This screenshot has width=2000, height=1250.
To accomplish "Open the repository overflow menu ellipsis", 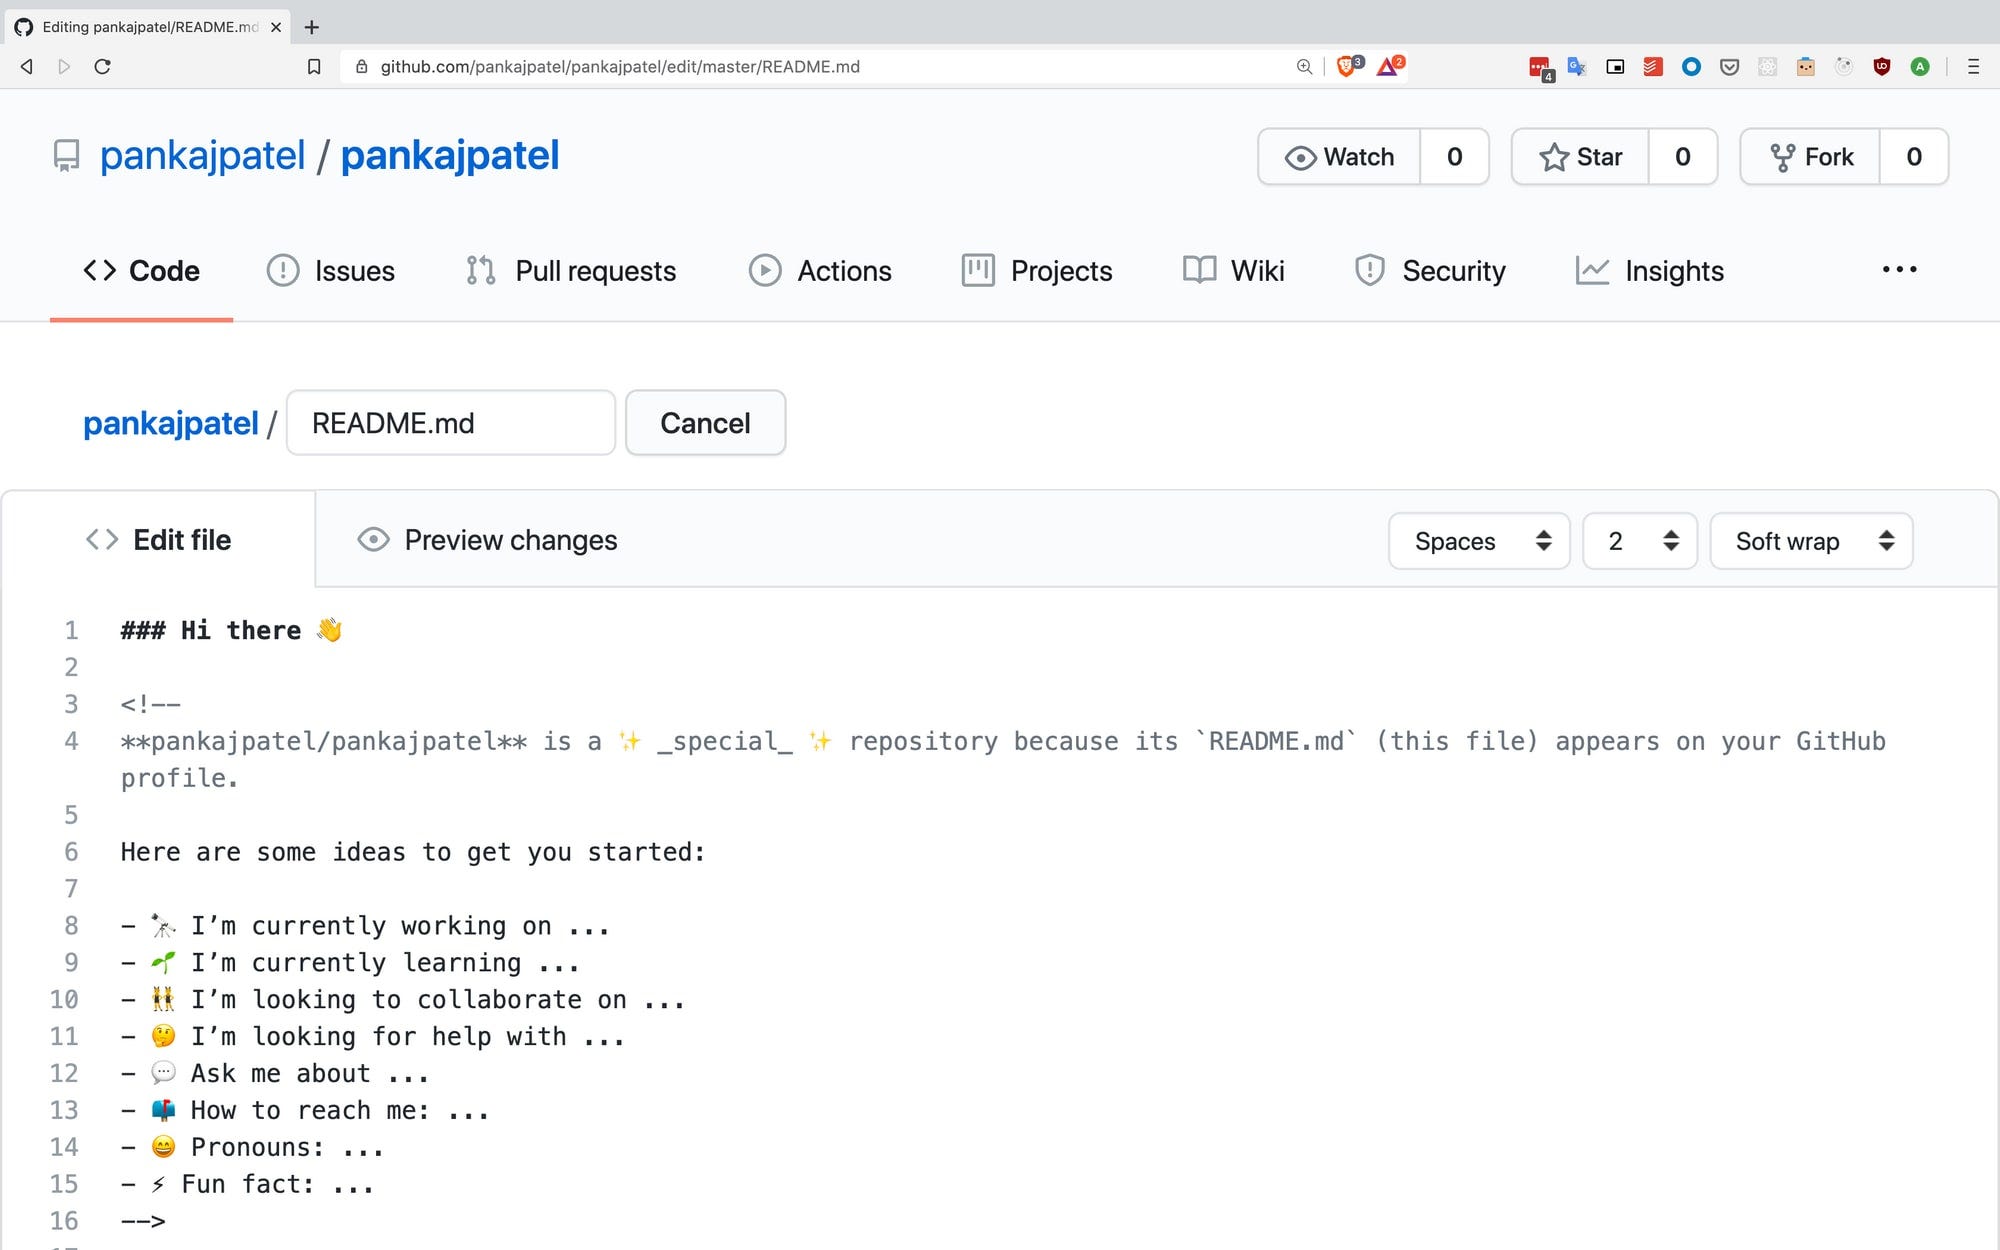I will (x=1899, y=270).
